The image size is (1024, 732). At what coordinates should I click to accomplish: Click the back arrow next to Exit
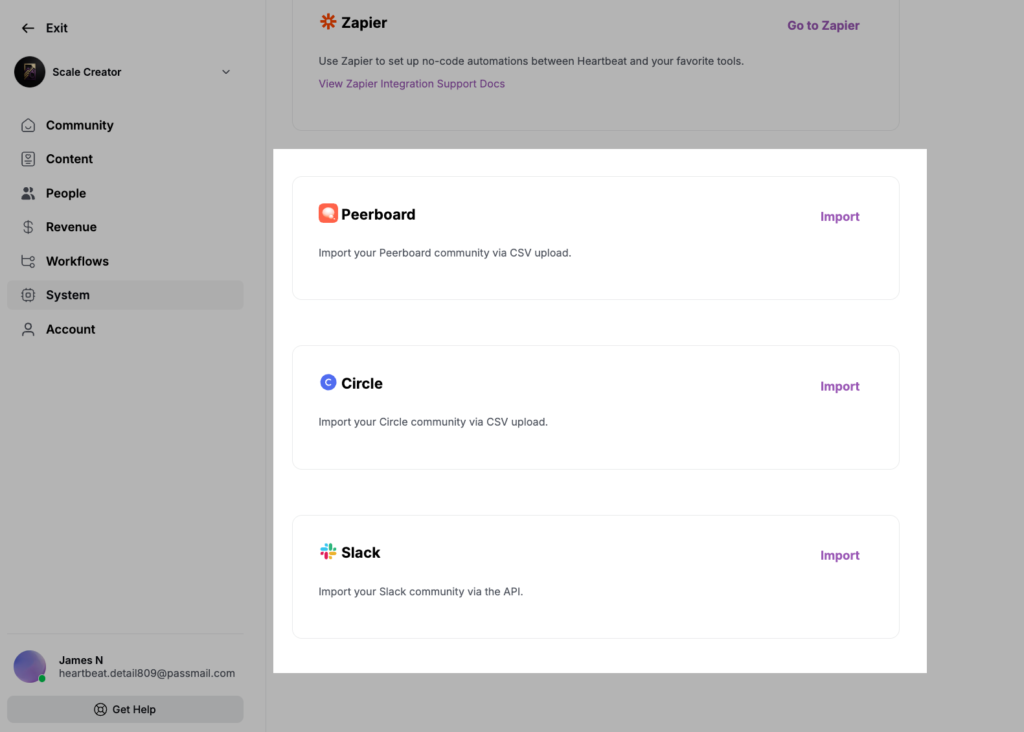27,28
